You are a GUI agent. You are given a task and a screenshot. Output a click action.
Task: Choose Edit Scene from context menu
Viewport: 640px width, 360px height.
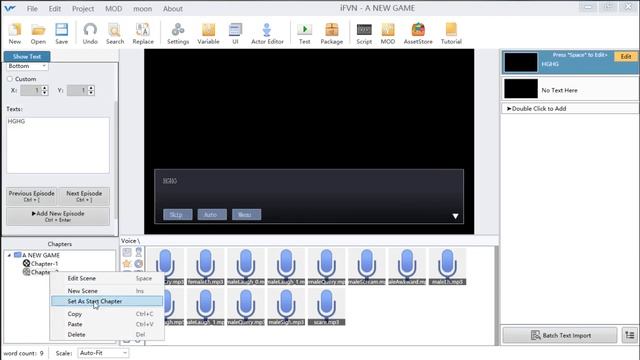tap(107, 278)
